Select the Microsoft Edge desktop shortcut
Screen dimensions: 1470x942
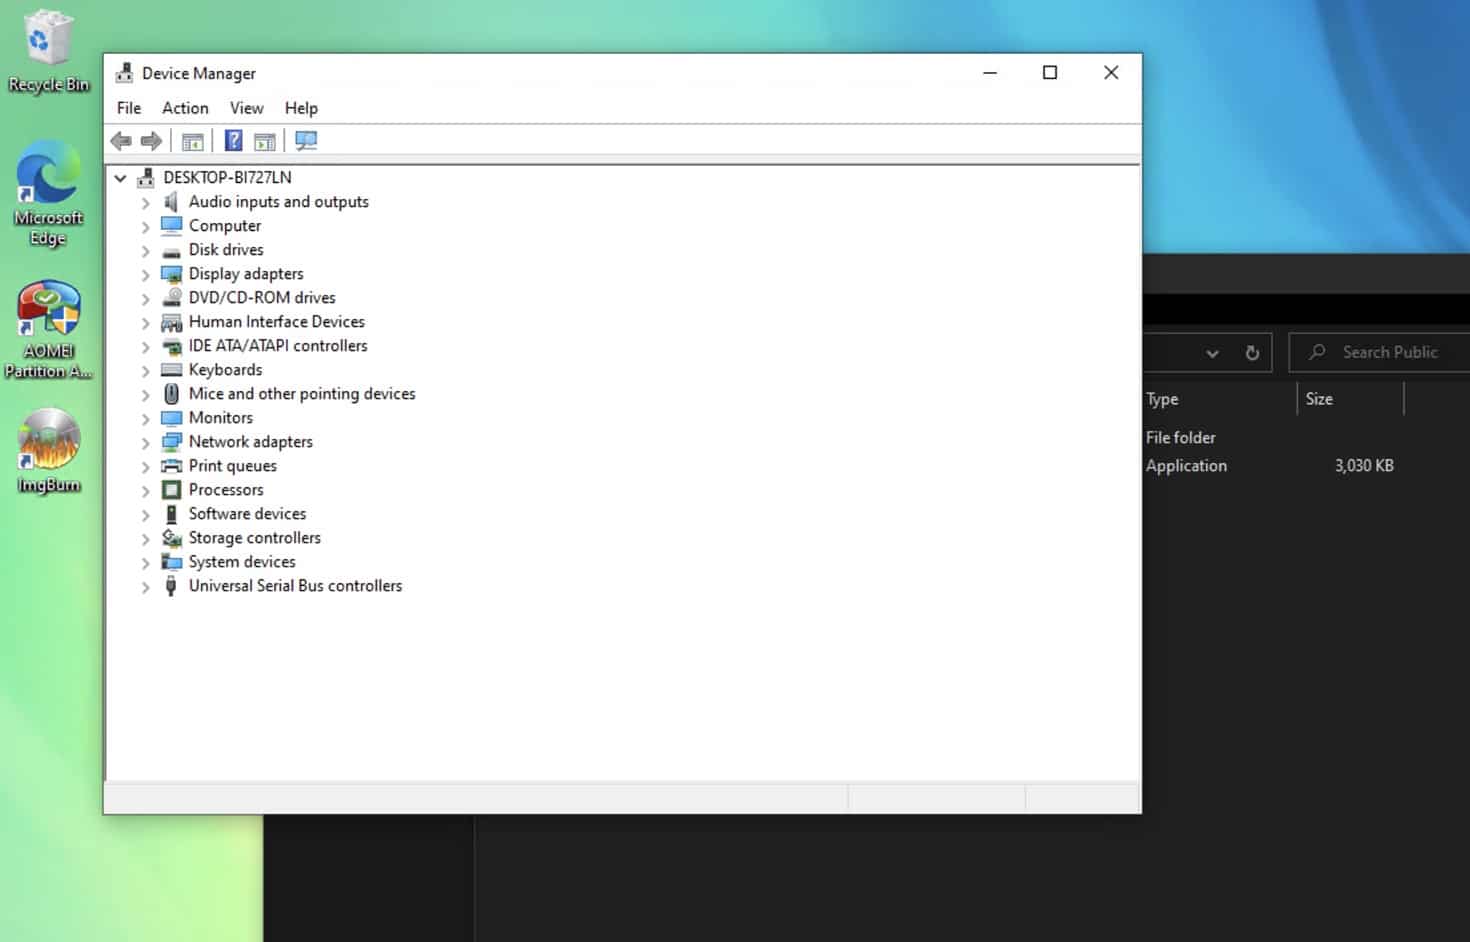48,194
